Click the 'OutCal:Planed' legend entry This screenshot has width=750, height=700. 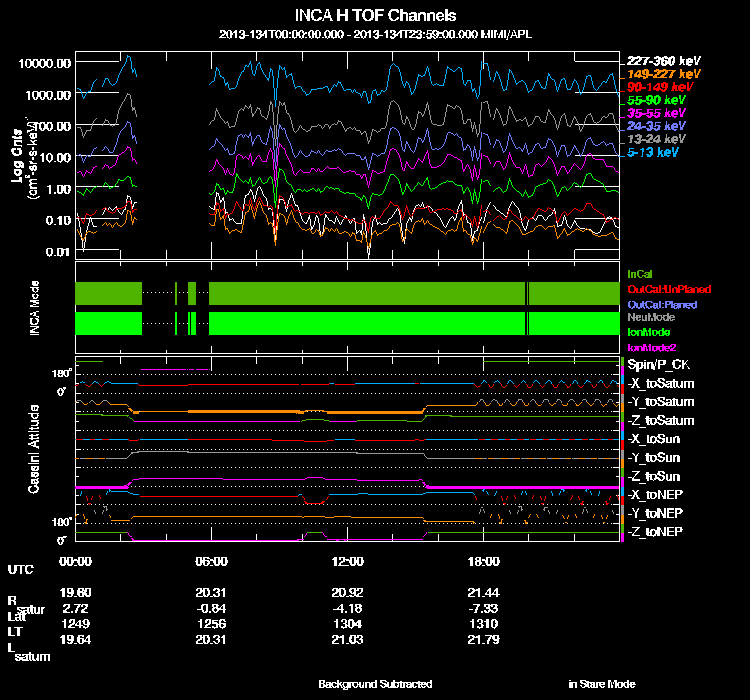pyautogui.click(x=662, y=305)
